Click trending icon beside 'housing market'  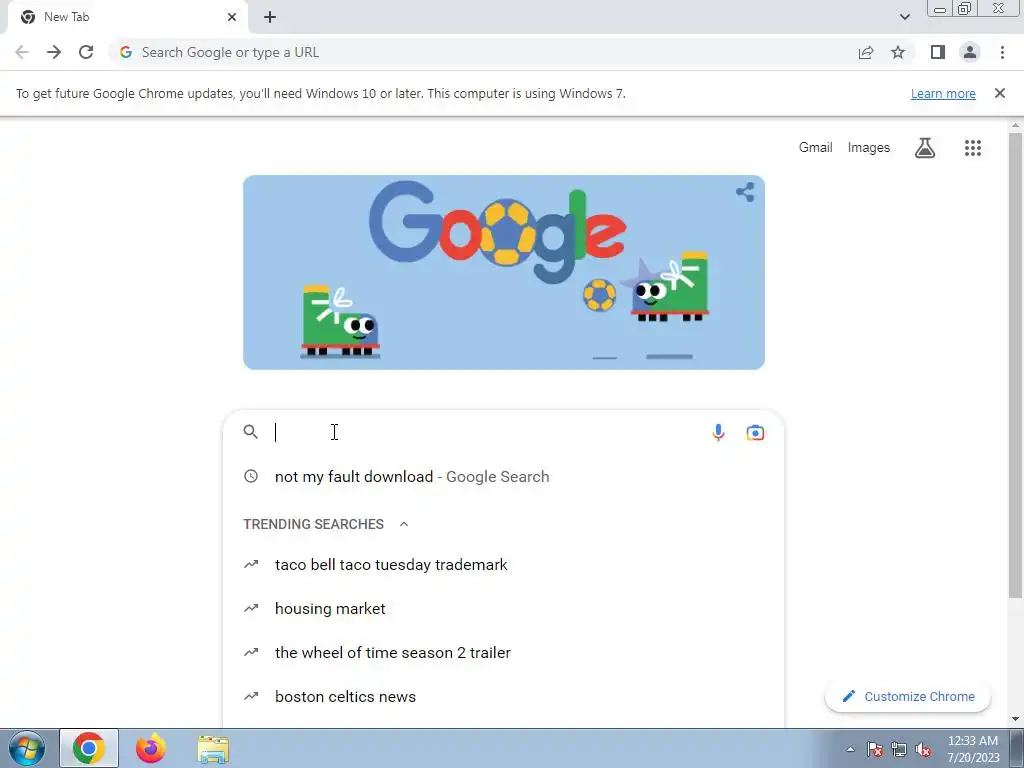(x=251, y=608)
